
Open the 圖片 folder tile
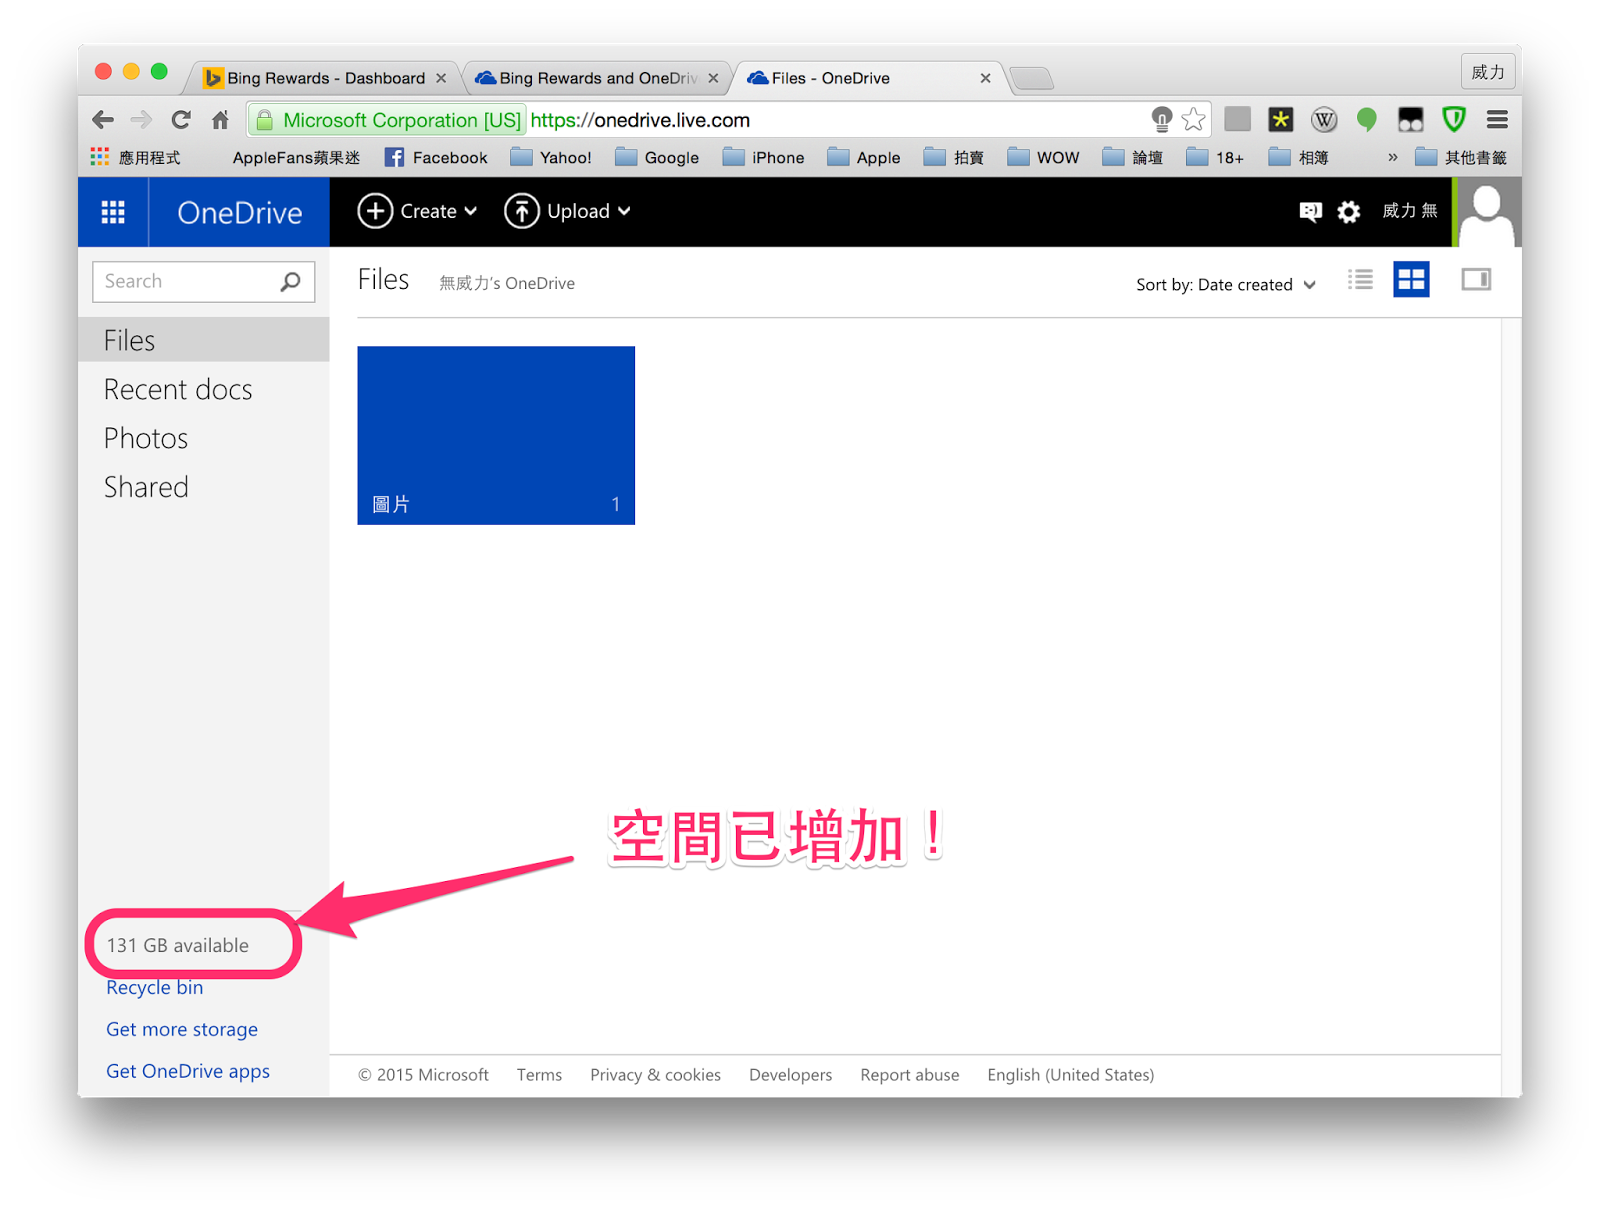point(496,435)
